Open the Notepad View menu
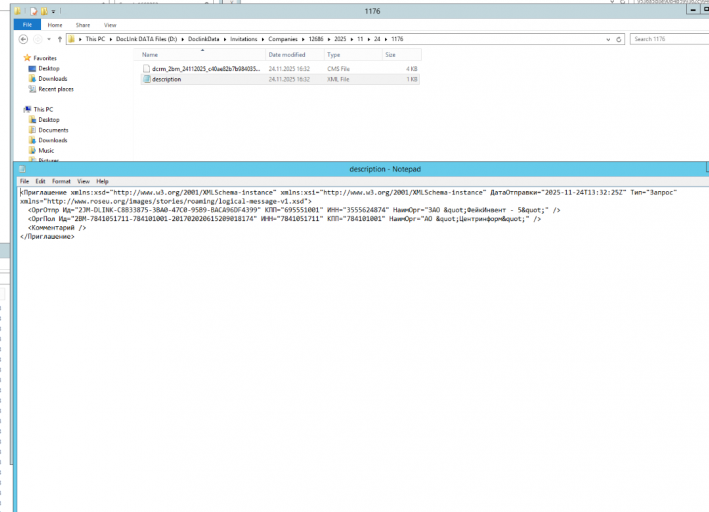 point(83,181)
